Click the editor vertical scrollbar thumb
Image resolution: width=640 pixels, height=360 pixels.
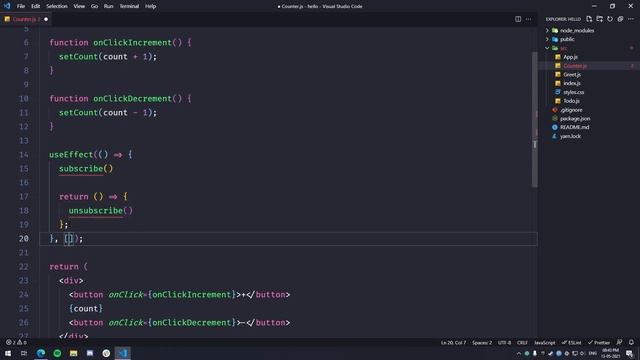(x=534, y=119)
